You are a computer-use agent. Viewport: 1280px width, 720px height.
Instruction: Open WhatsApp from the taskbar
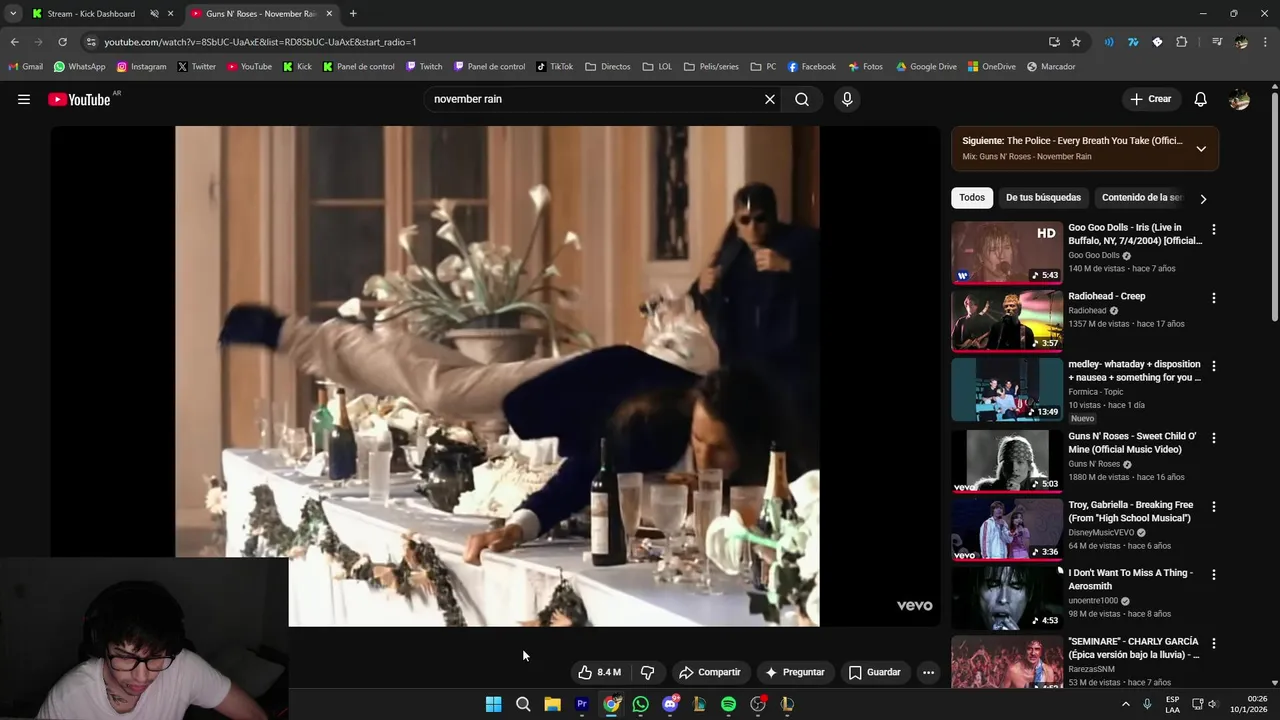point(641,704)
